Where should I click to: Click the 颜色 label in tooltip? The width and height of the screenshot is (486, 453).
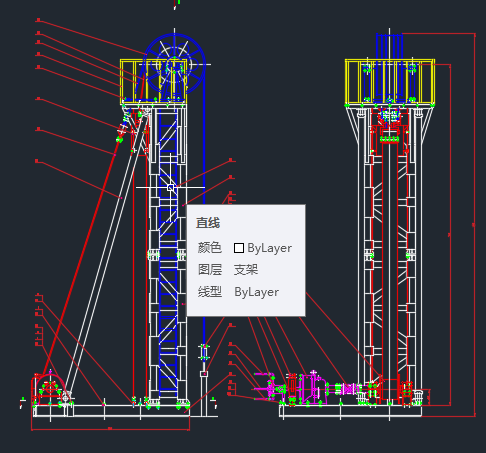[210, 248]
